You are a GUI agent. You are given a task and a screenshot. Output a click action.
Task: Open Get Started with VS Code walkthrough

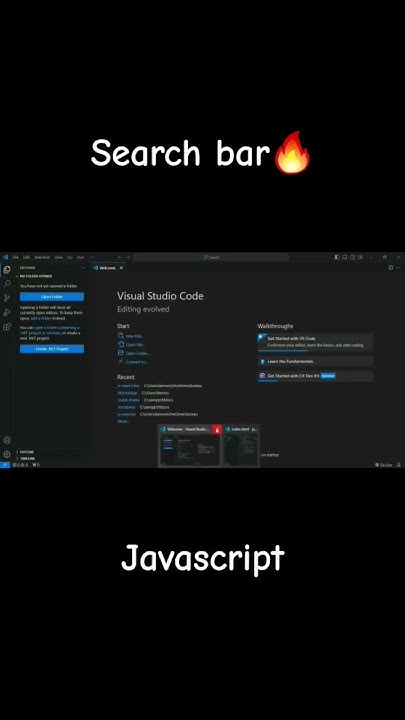coord(315,342)
